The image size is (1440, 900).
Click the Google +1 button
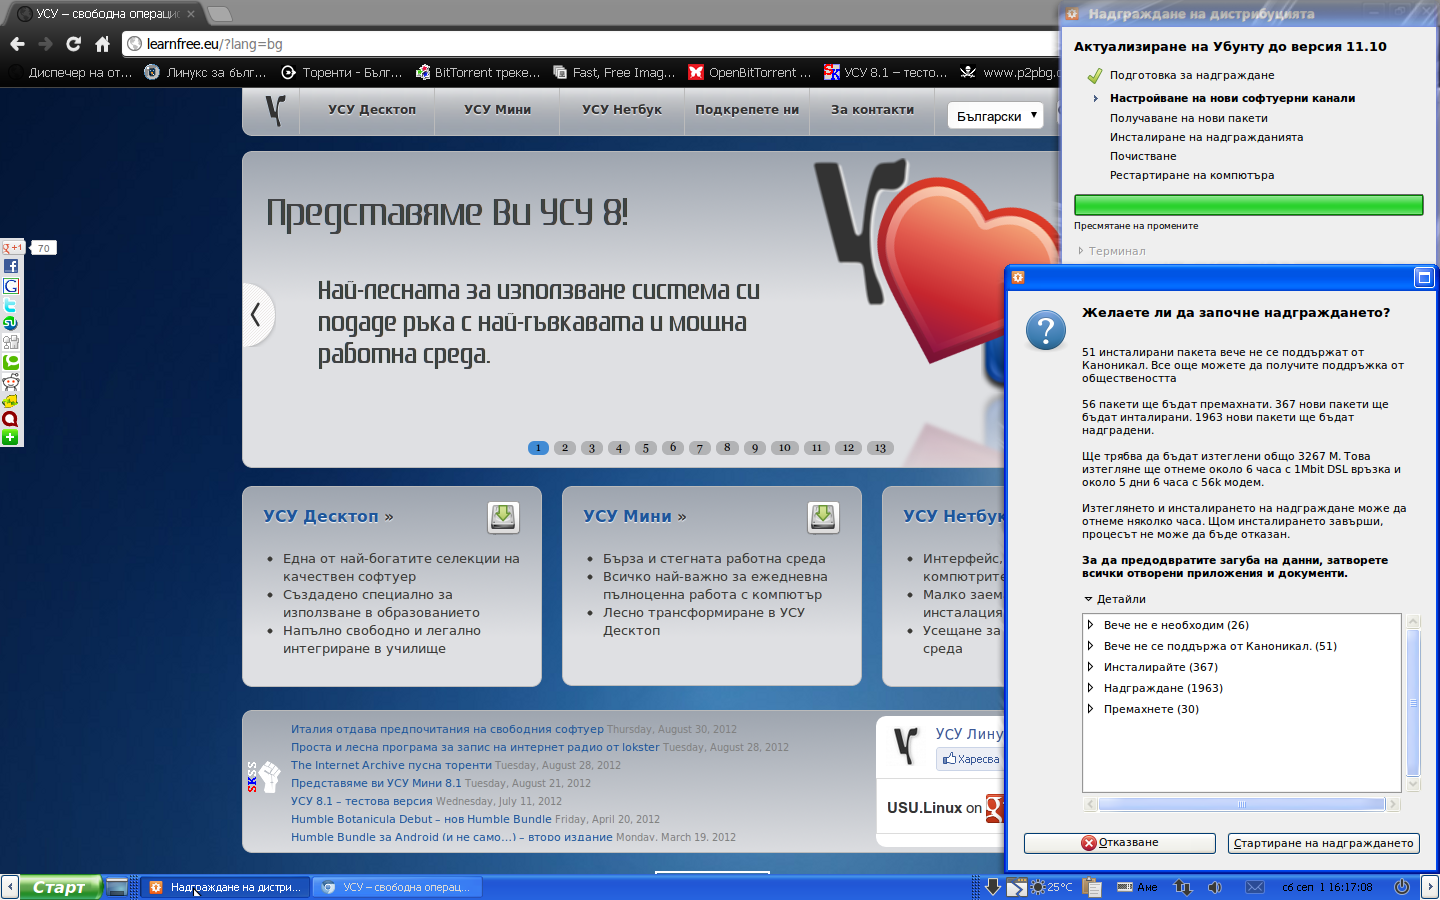click(x=13, y=247)
